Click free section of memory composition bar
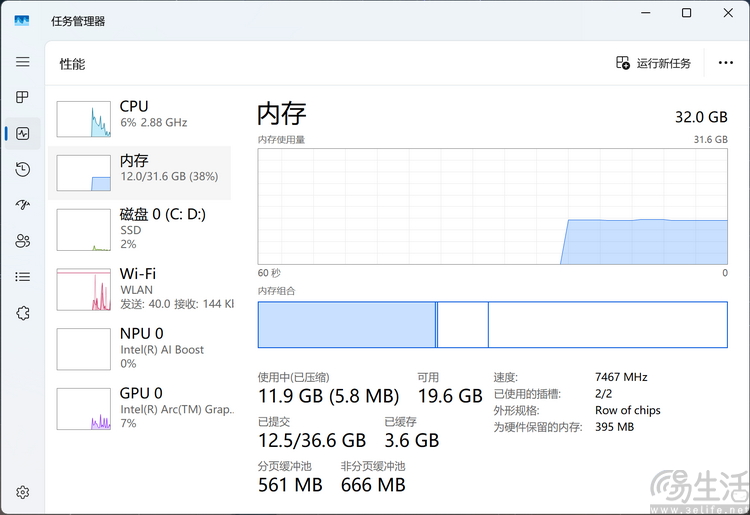Image resolution: width=750 pixels, height=515 pixels. 608,325
